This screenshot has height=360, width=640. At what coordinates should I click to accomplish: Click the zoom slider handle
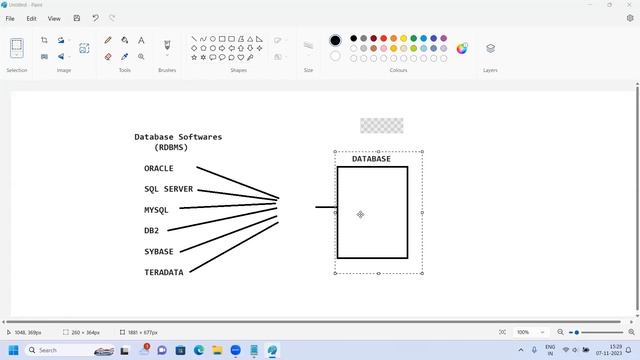pos(576,332)
